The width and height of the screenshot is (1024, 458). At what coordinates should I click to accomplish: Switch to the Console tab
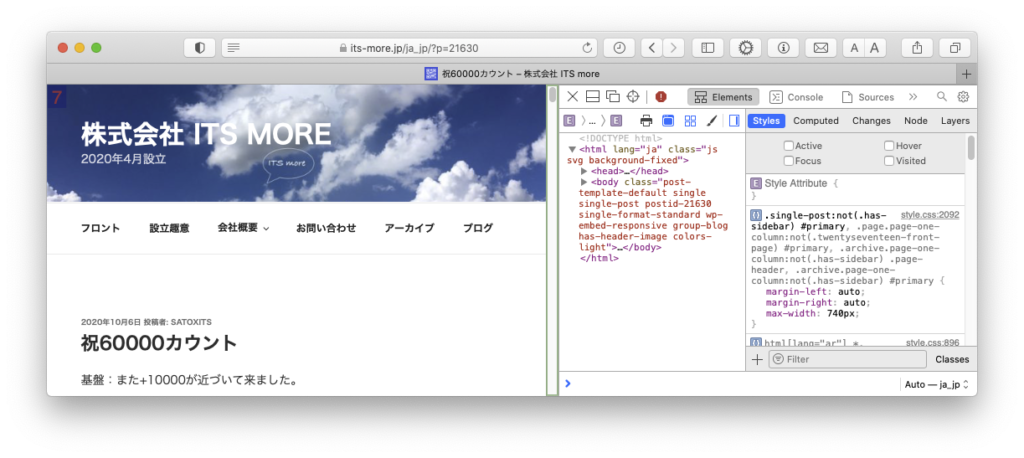tap(796, 97)
